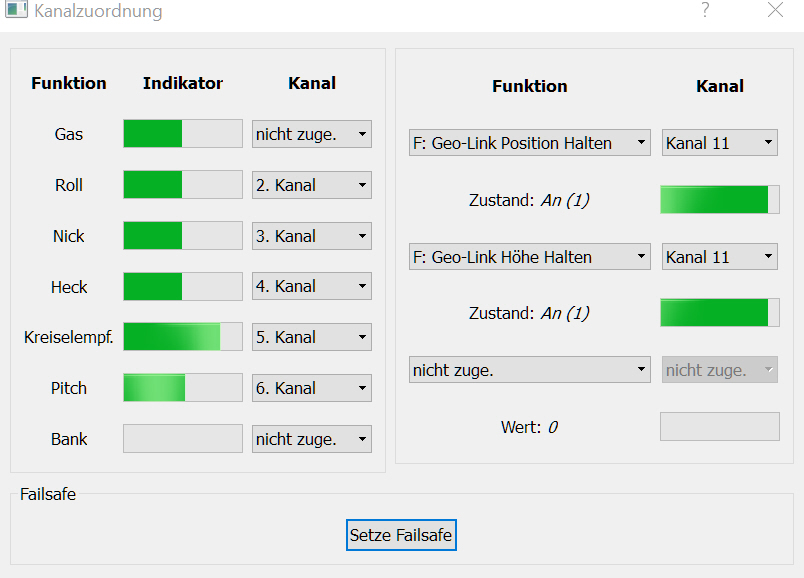Click the empty Wert value field
Viewport: 804px width, 578px height.
click(719, 427)
